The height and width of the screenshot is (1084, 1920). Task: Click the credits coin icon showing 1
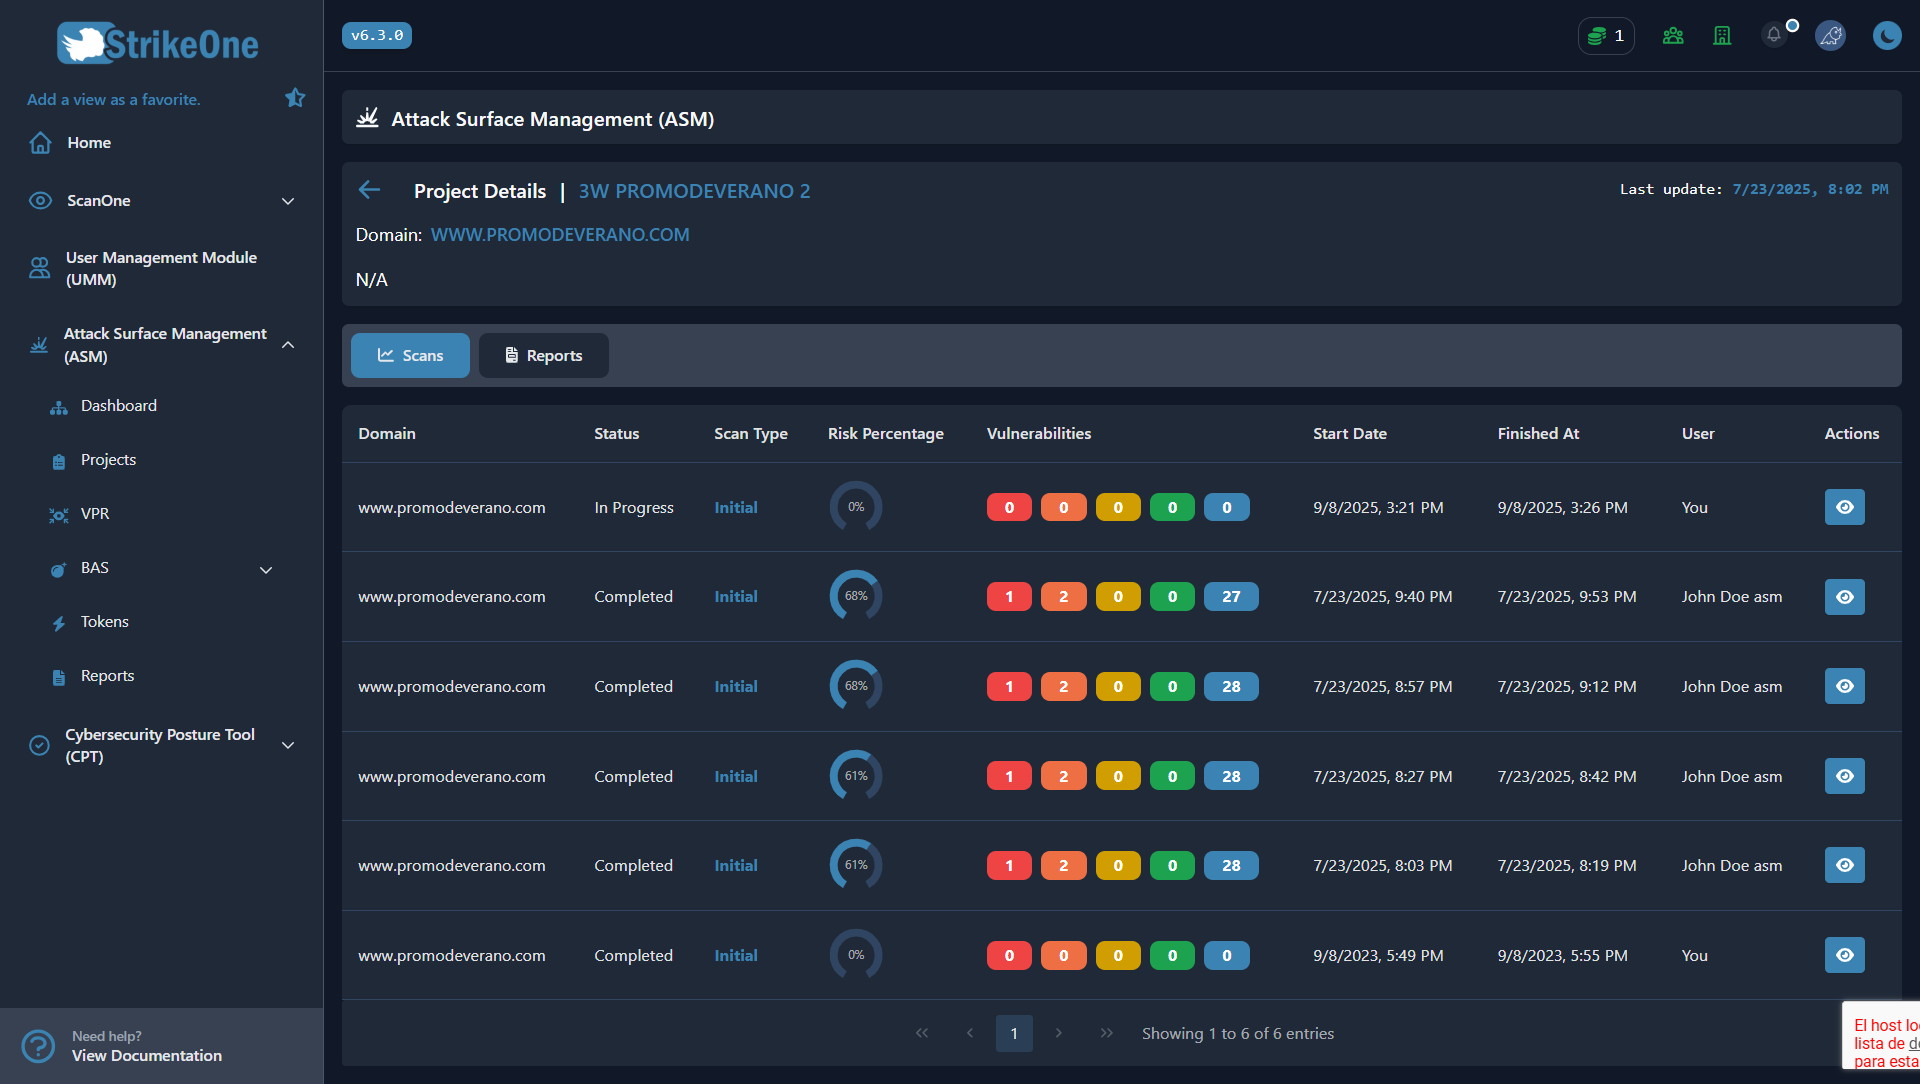(x=1605, y=35)
